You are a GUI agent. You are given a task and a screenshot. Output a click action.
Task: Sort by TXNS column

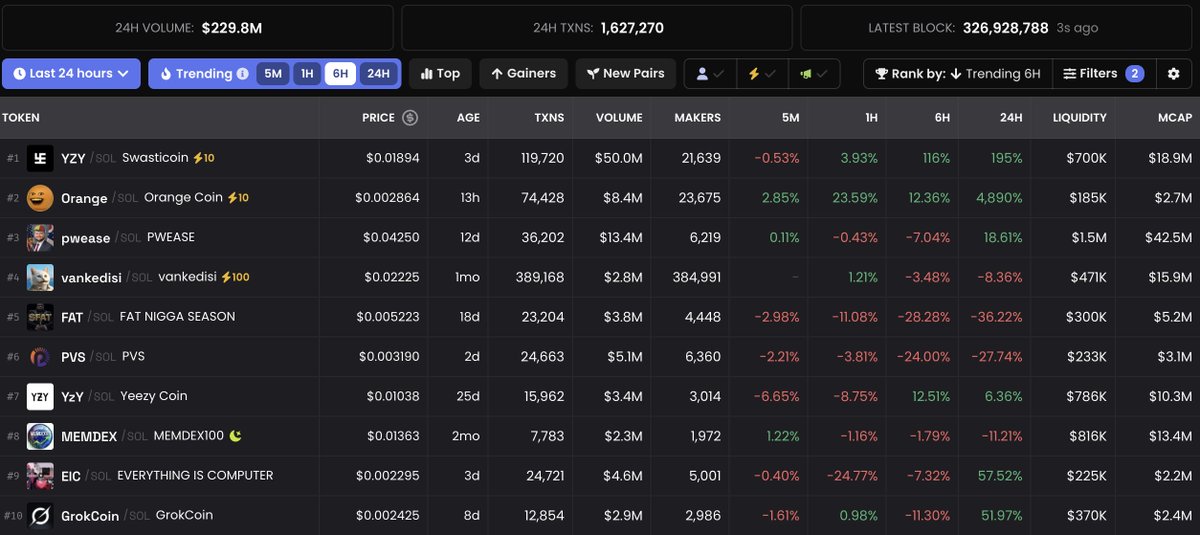coord(548,118)
